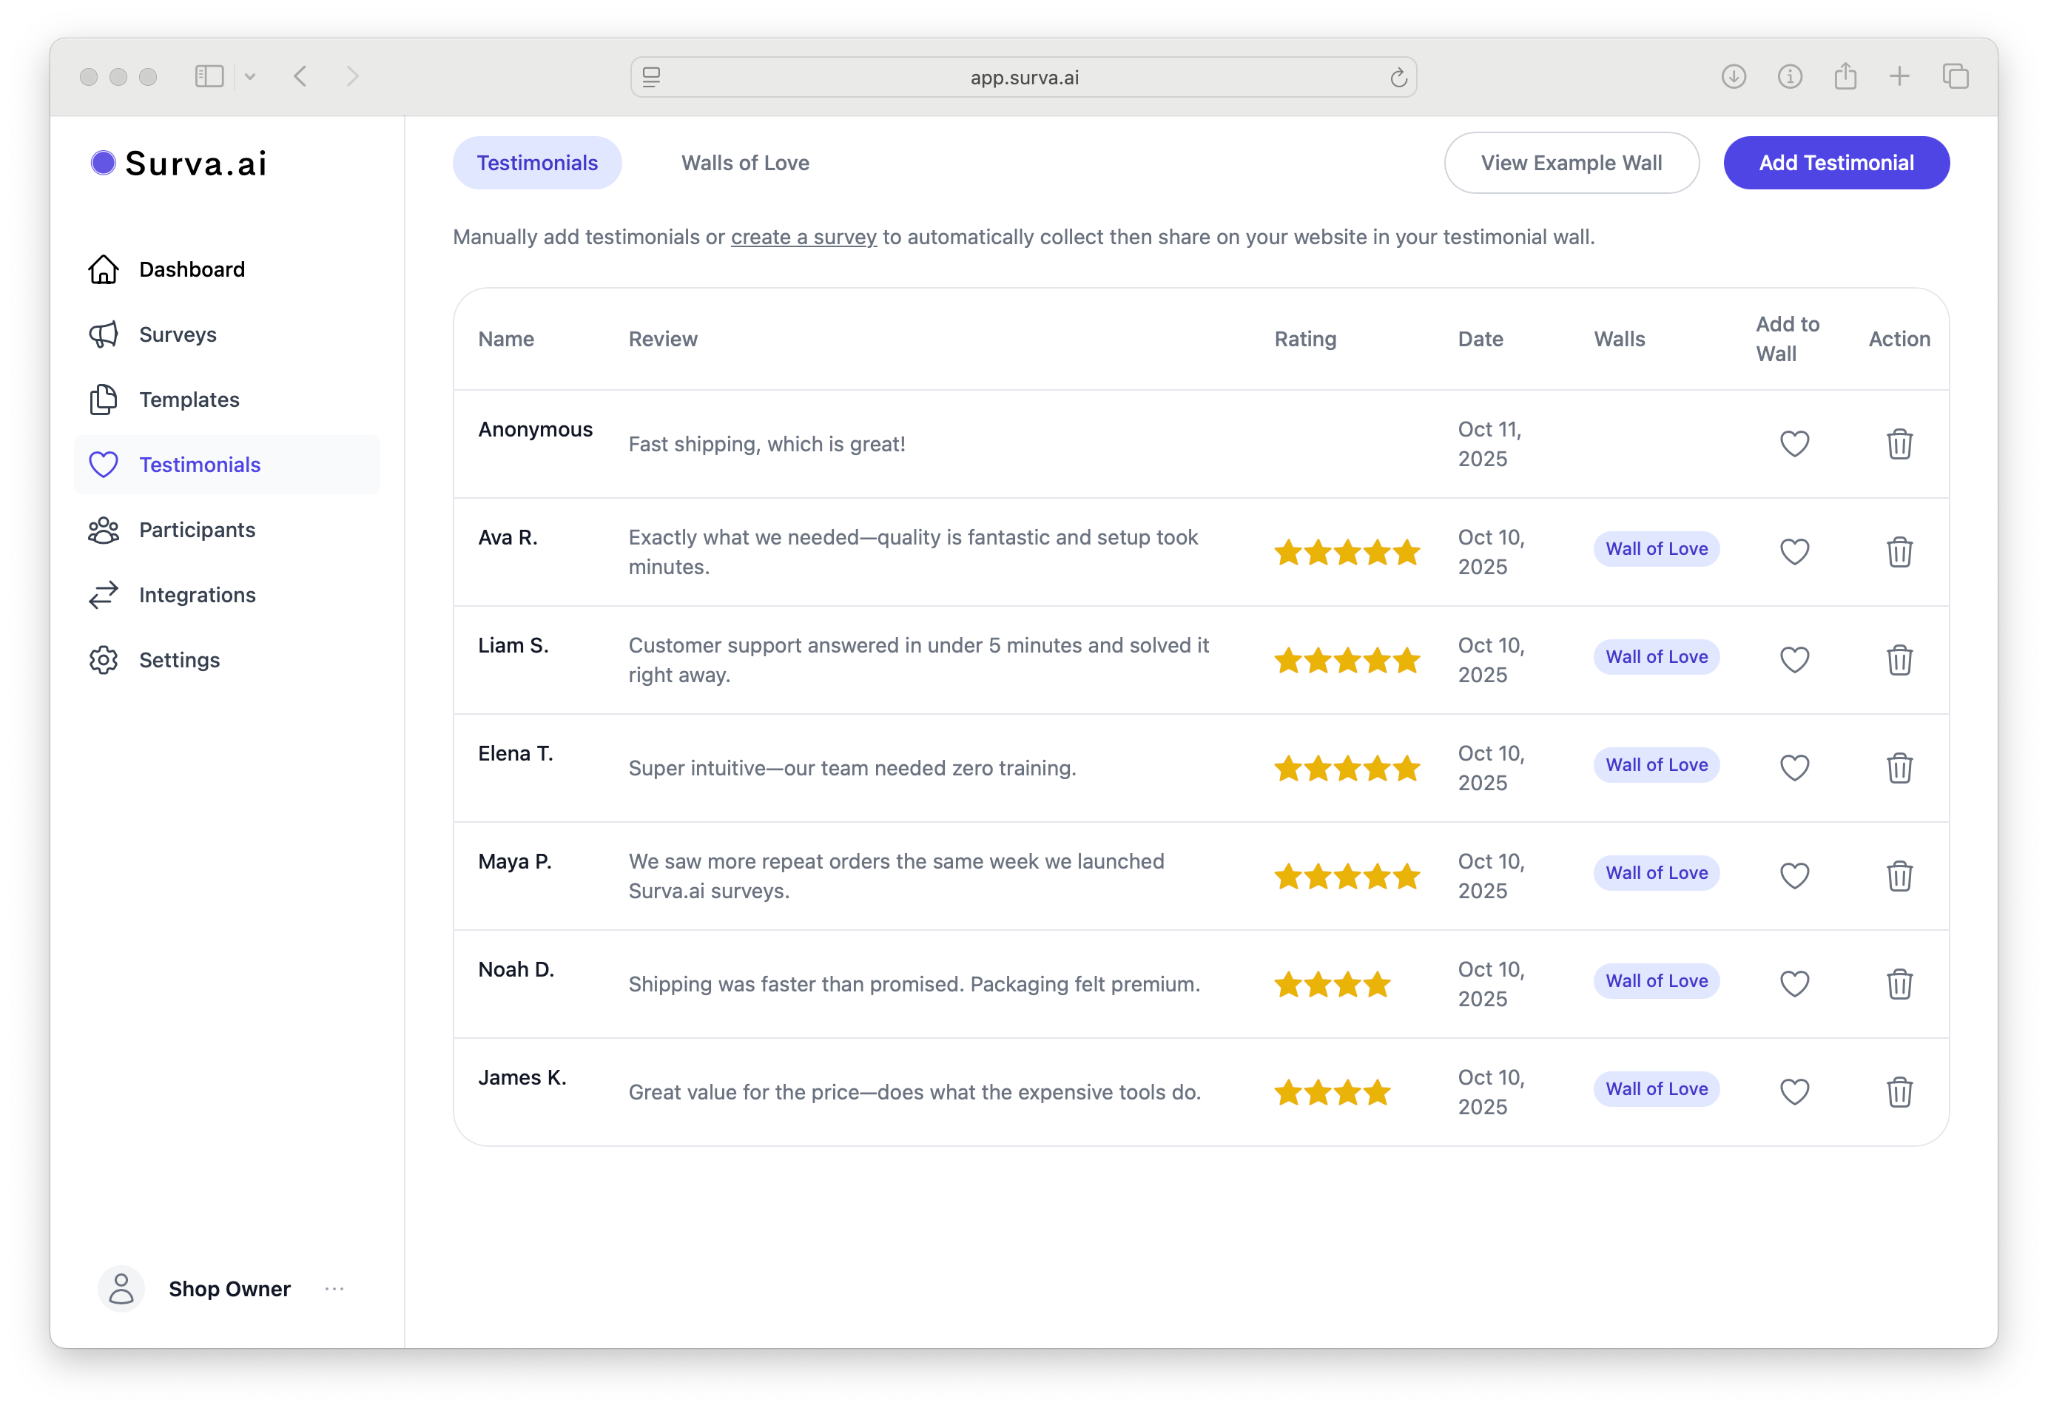Click the Participants people icon
The width and height of the screenshot is (2048, 1410).
104,530
